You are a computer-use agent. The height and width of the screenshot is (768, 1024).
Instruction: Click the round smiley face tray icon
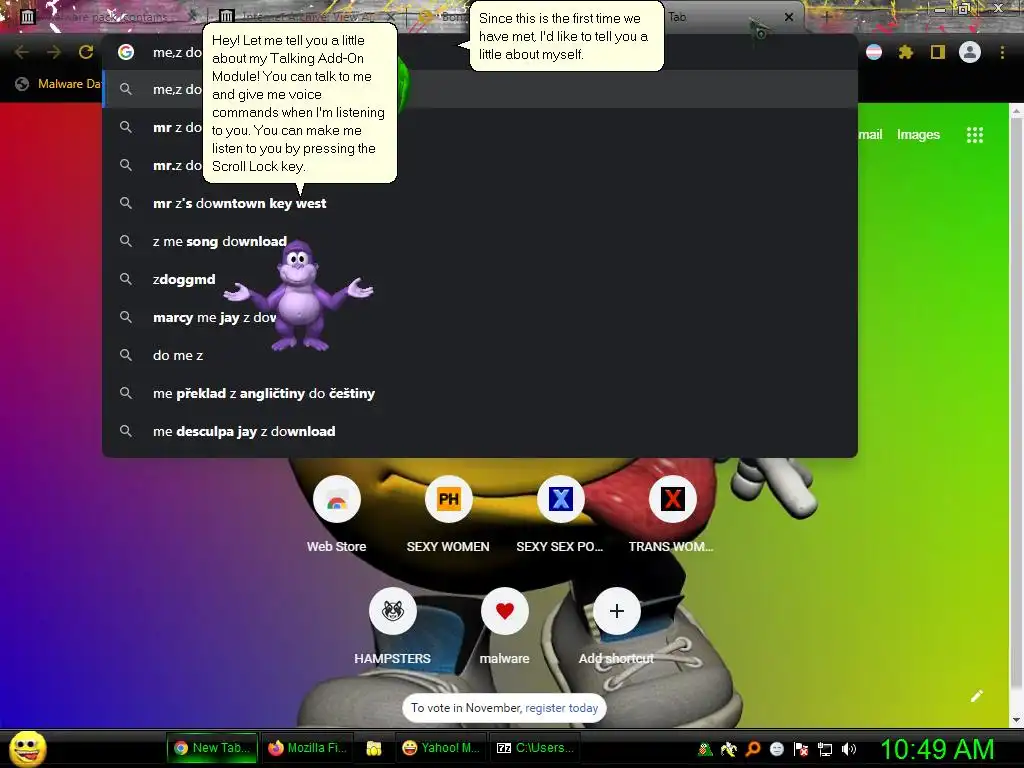pos(776,749)
